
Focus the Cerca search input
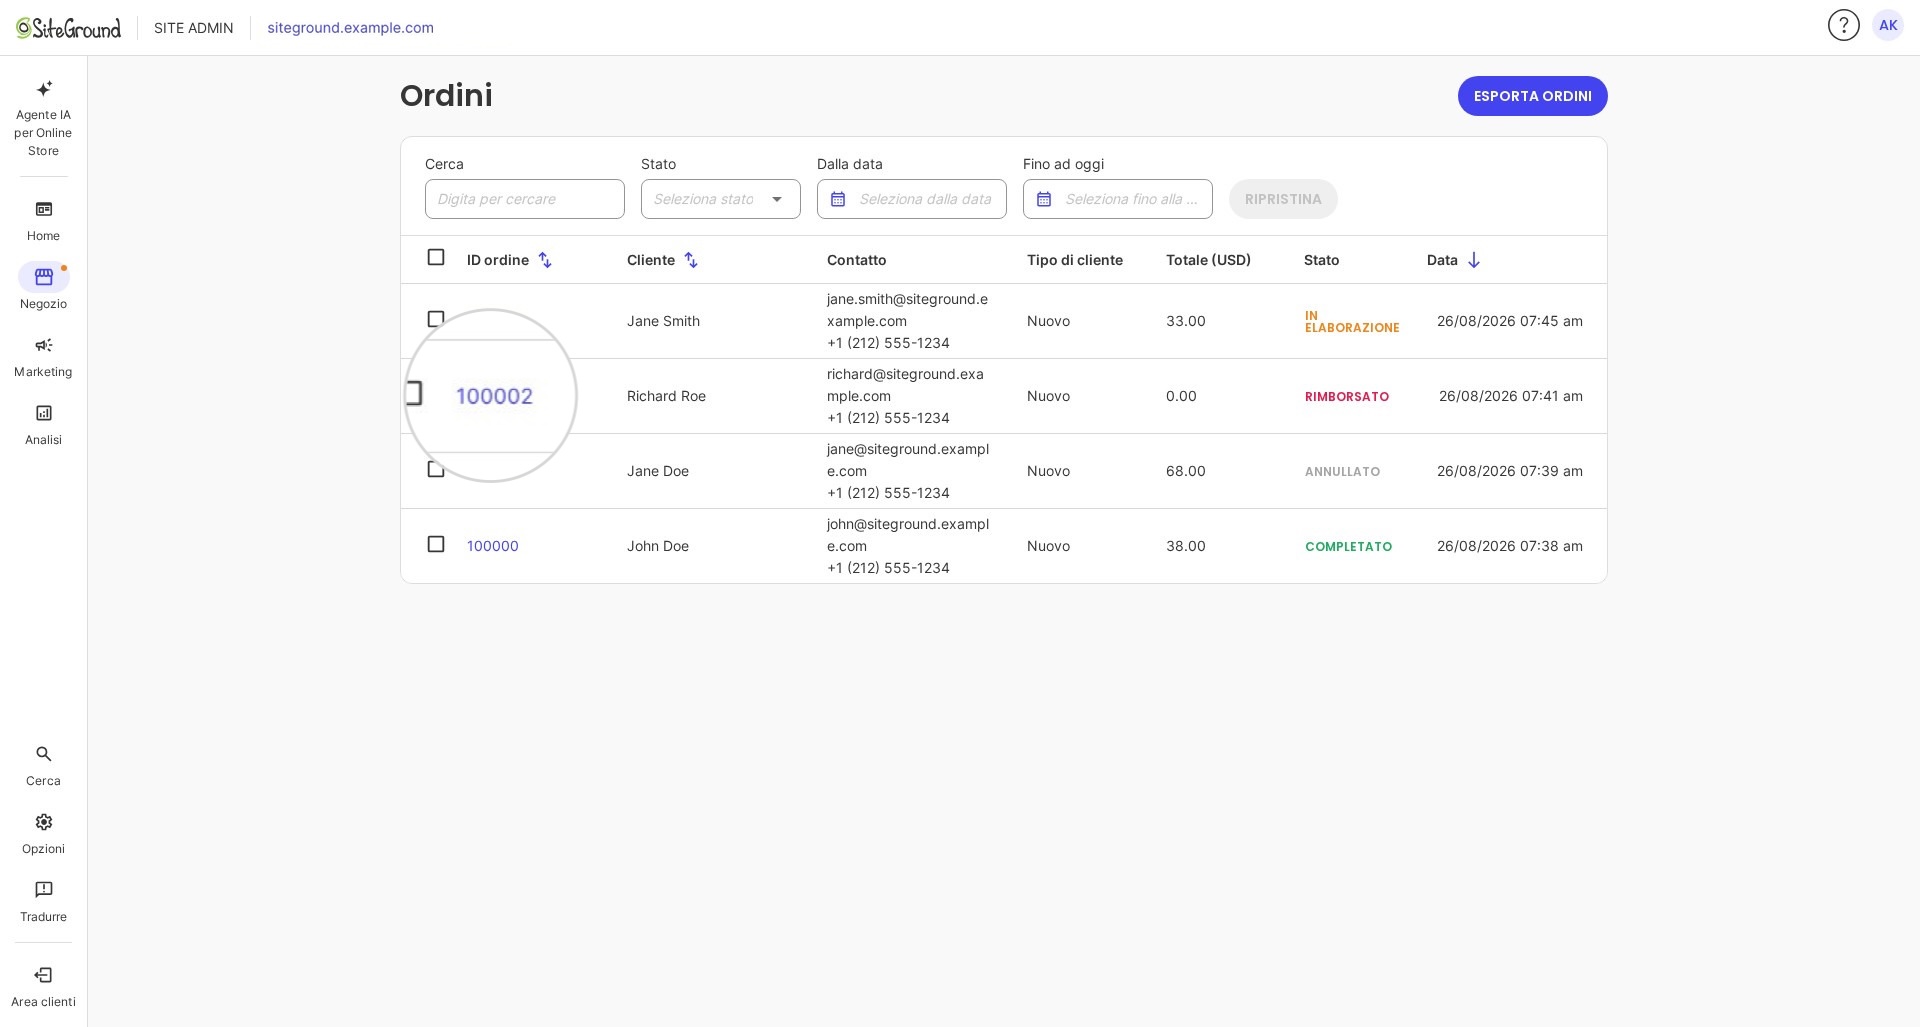pyautogui.click(x=525, y=199)
